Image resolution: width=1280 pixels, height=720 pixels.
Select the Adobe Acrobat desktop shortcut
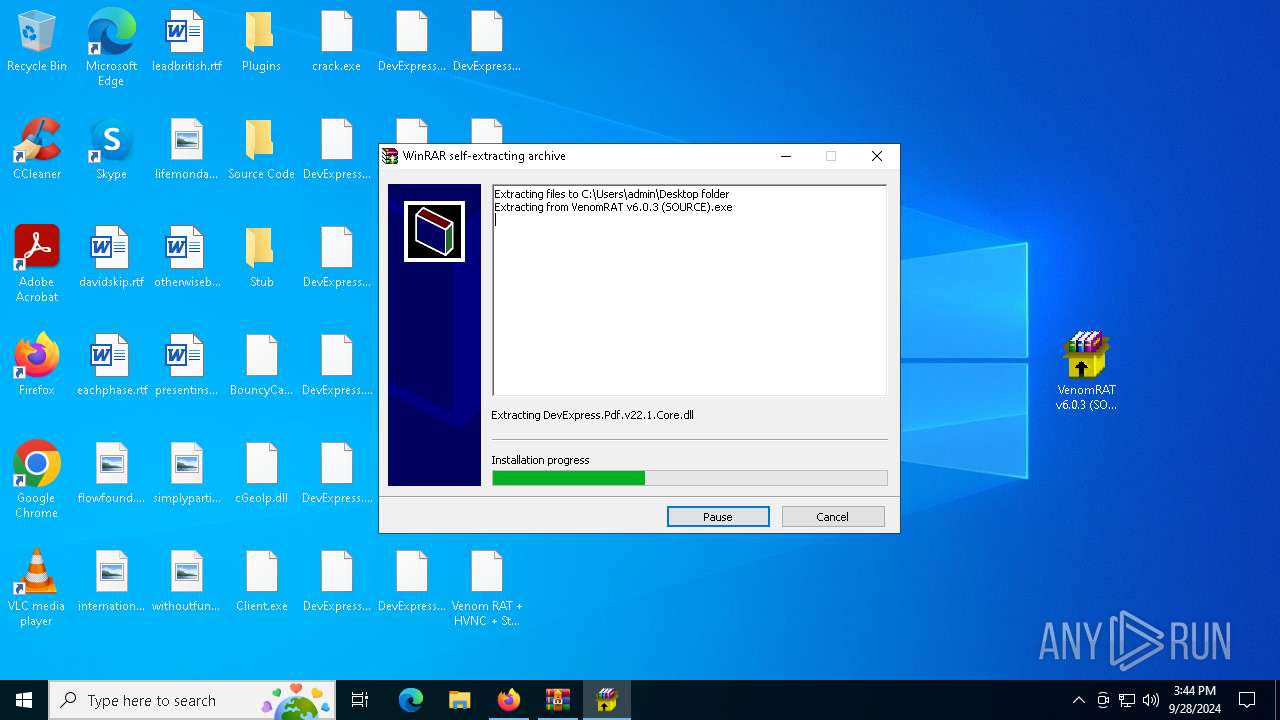pos(37,264)
